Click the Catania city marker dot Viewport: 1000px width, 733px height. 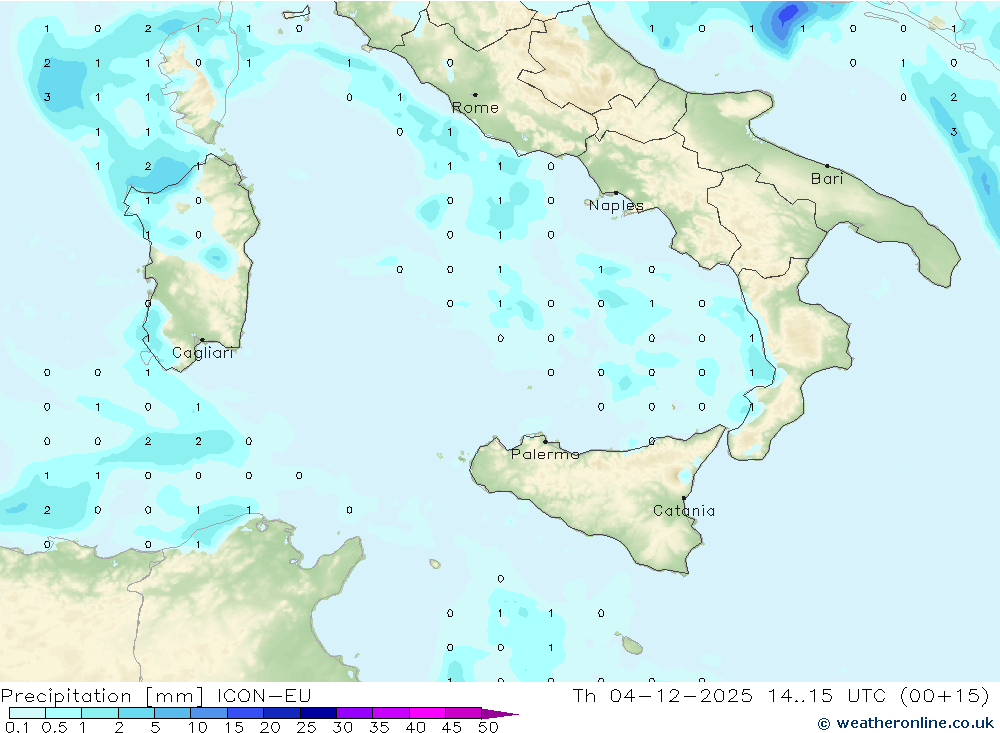coord(684,498)
